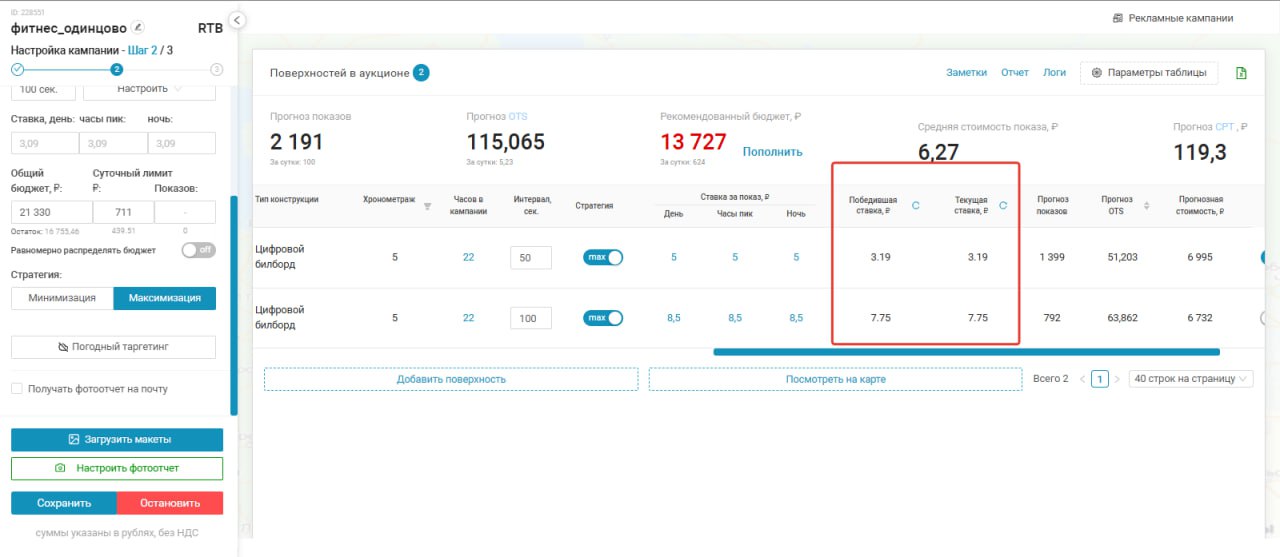Open Отчет tab link
This screenshot has width=1280, height=557.
(1015, 73)
